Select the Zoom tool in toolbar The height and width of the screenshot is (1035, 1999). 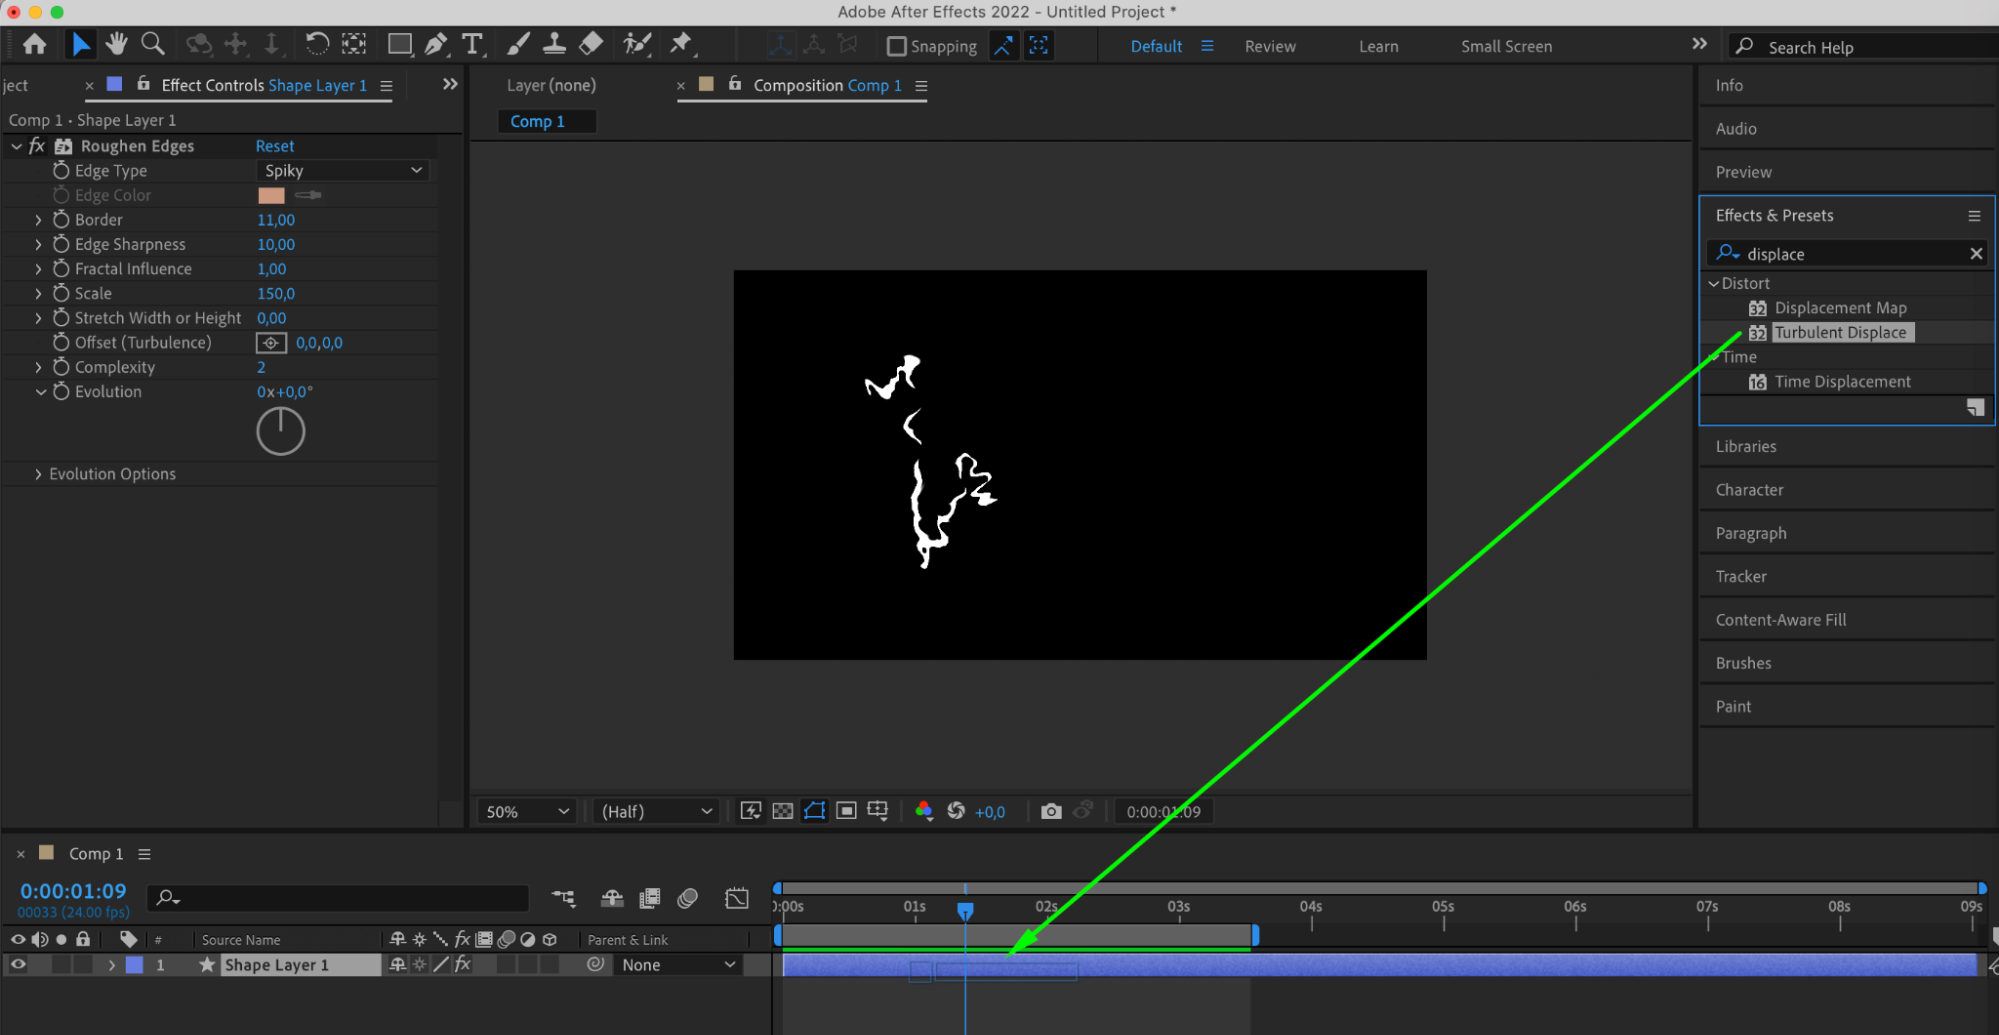153,44
